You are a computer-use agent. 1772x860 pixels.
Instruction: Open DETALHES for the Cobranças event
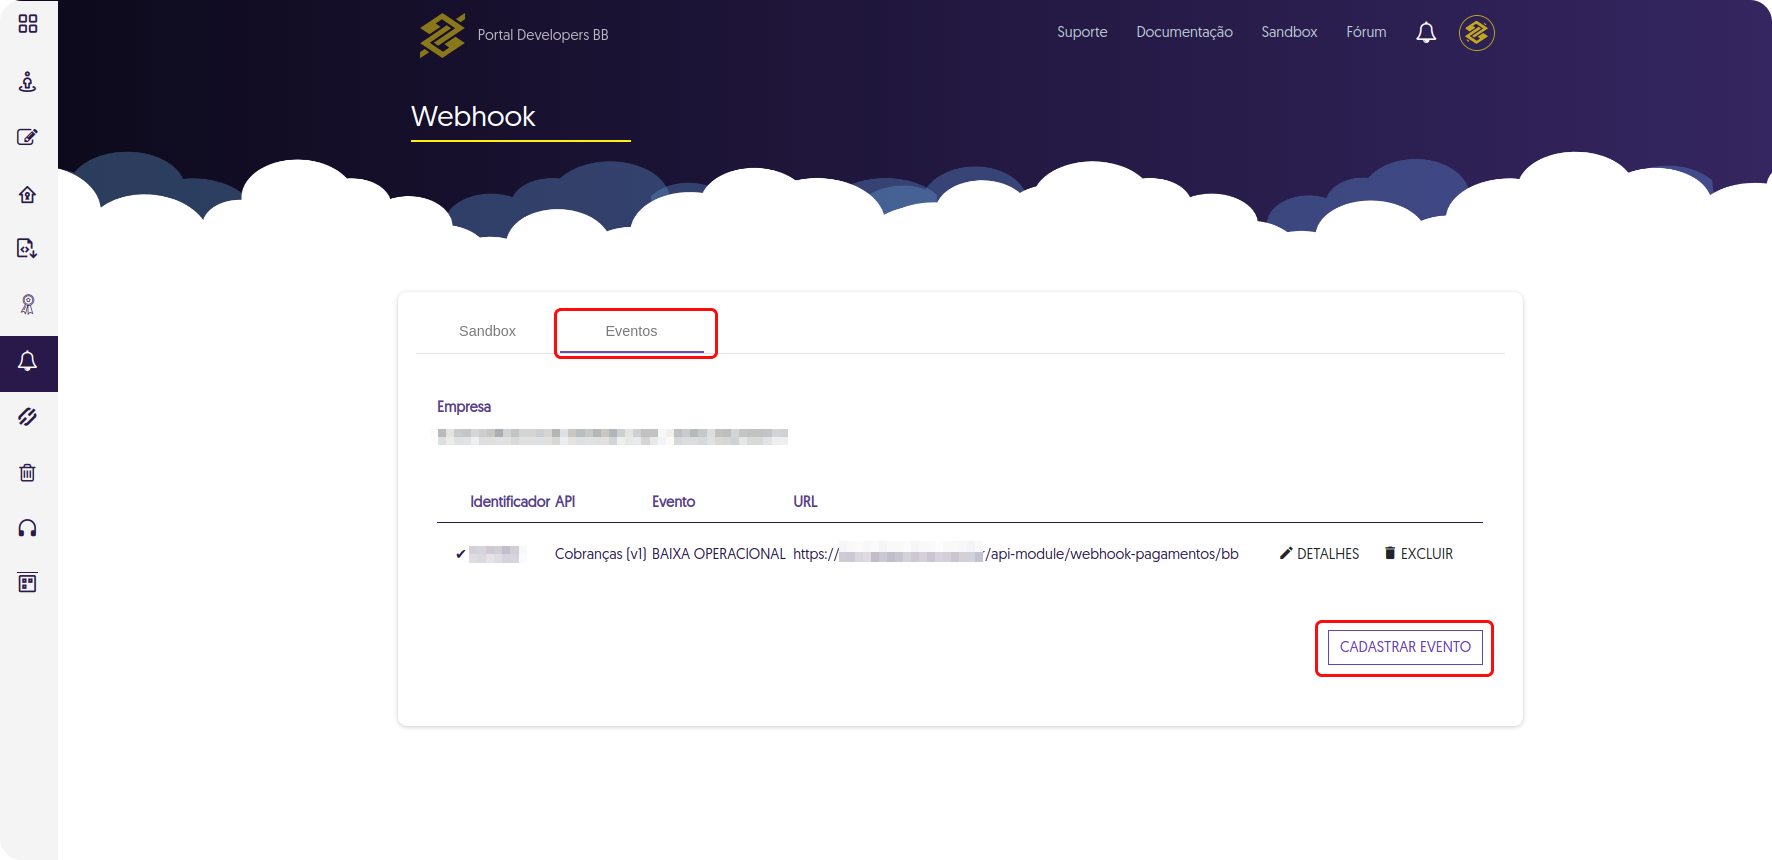click(1319, 554)
